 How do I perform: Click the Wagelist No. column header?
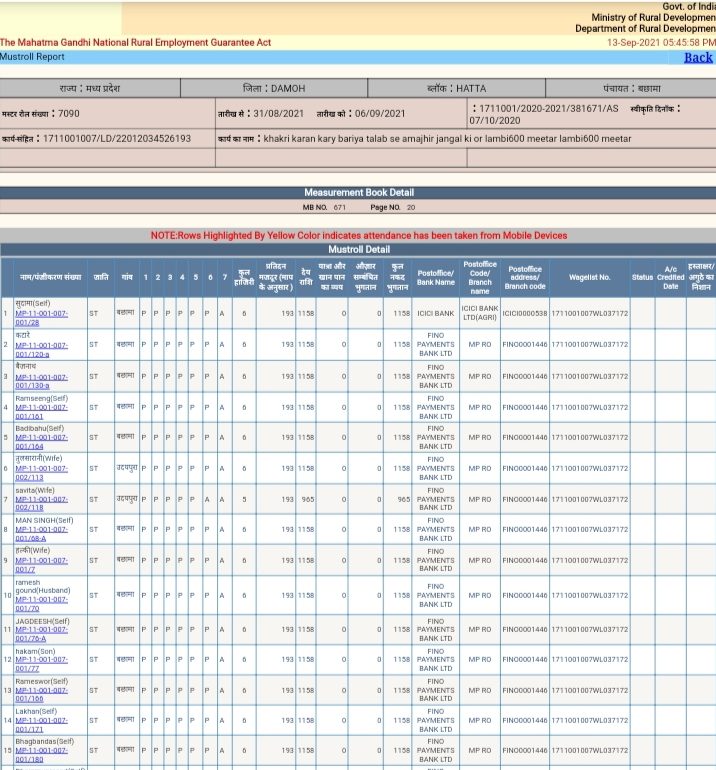pos(589,277)
